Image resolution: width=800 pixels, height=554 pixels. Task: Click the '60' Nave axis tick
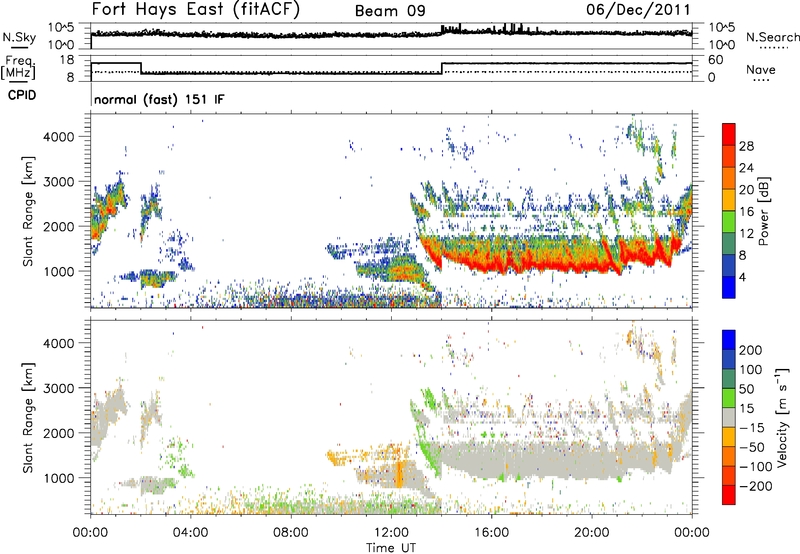pyautogui.click(x=716, y=60)
